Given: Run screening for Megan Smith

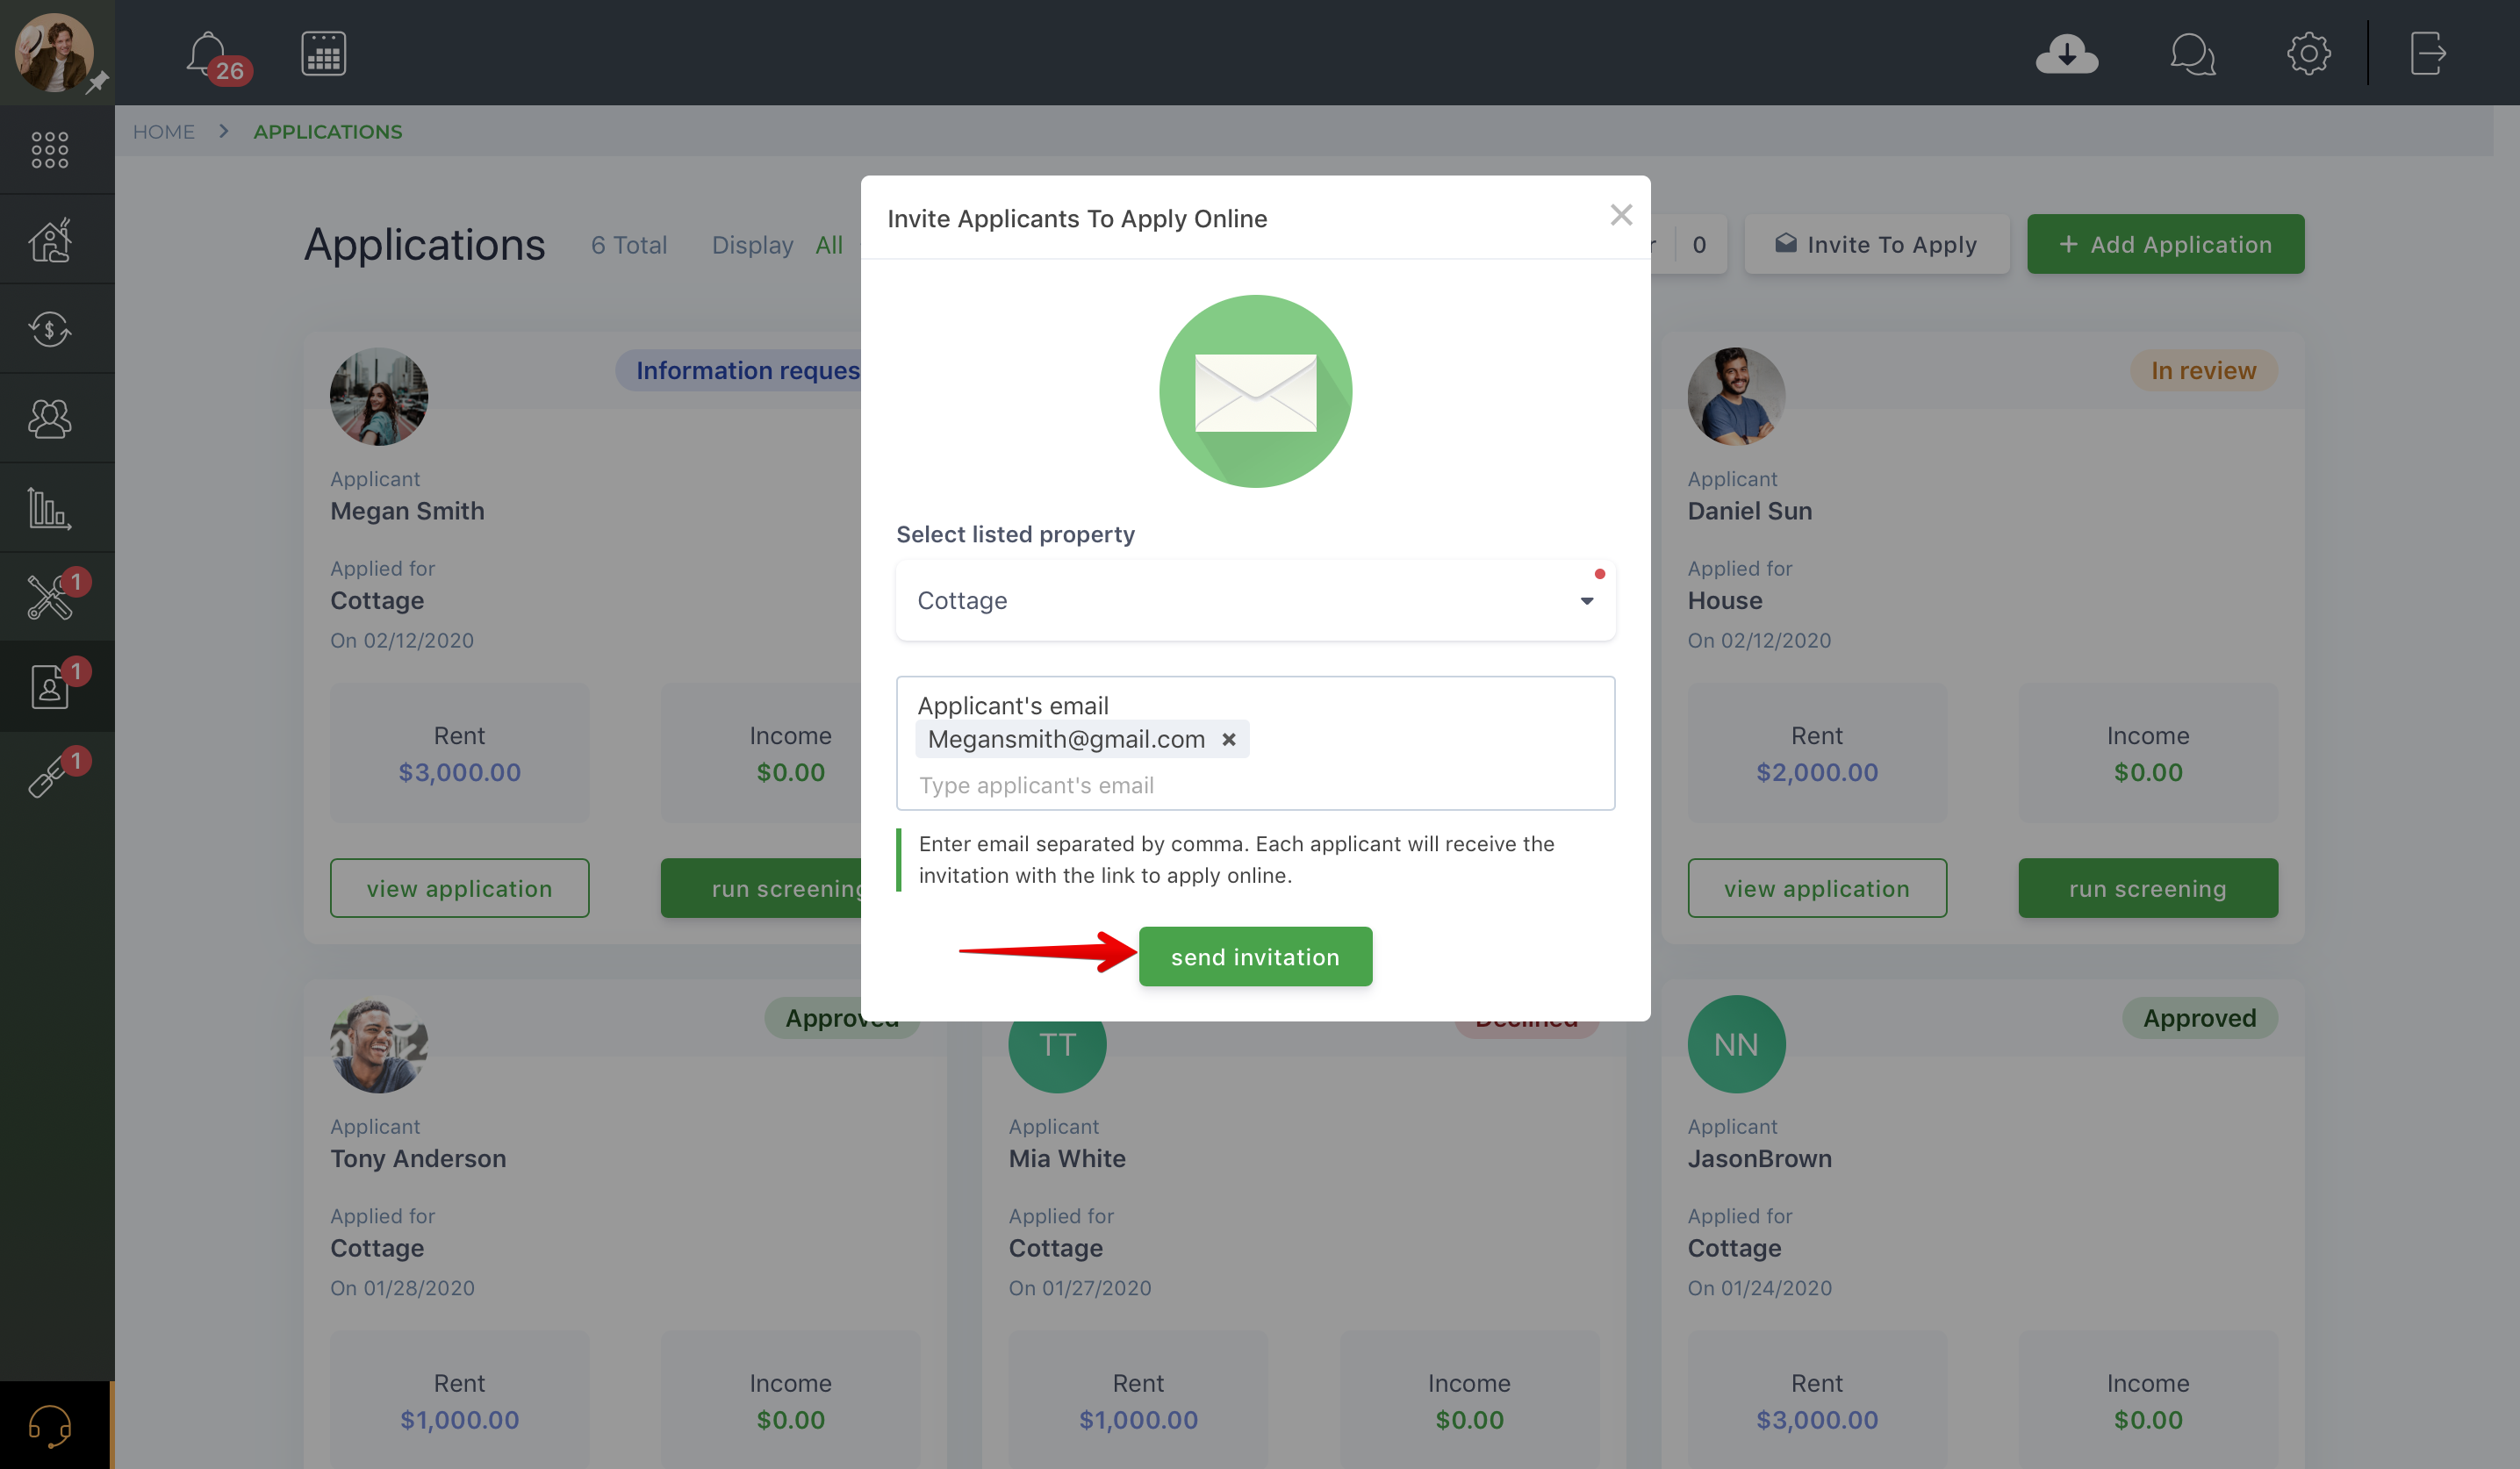Looking at the screenshot, I should [762, 888].
